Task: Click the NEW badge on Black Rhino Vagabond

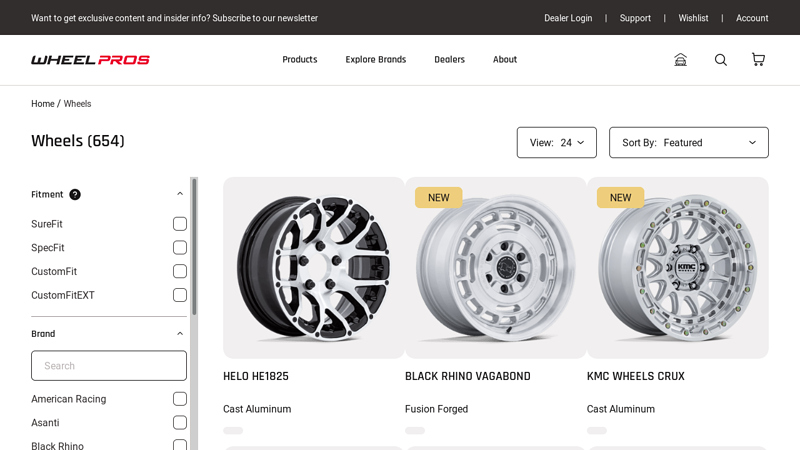Action: (439, 197)
